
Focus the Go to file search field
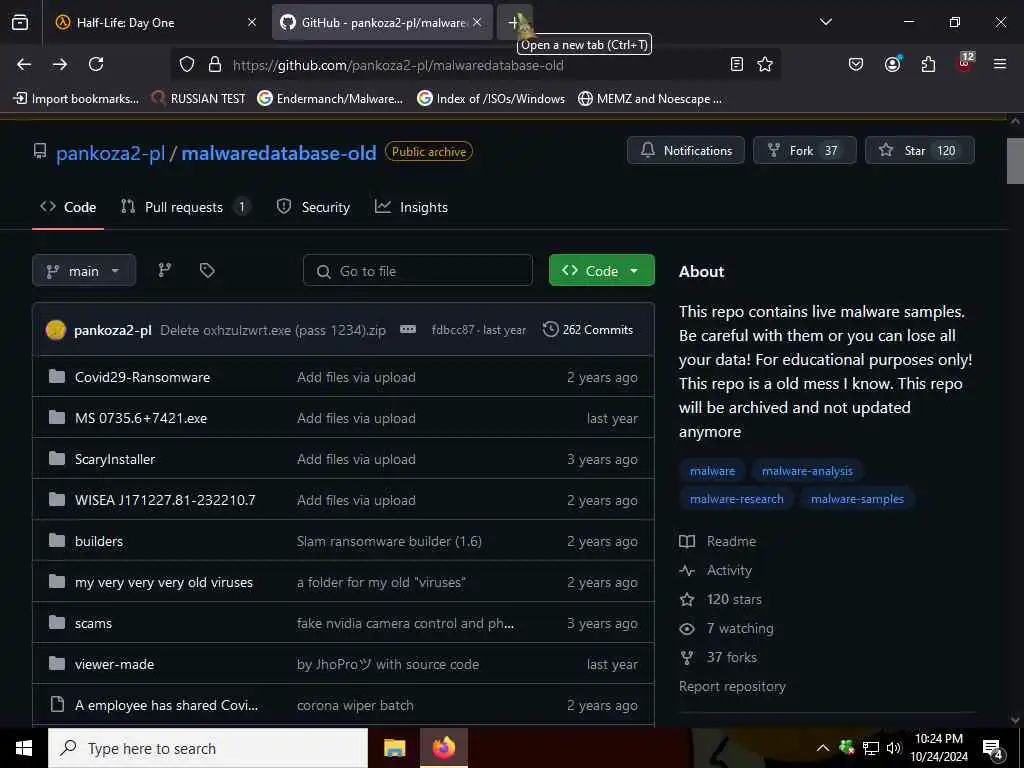tap(418, 270)
